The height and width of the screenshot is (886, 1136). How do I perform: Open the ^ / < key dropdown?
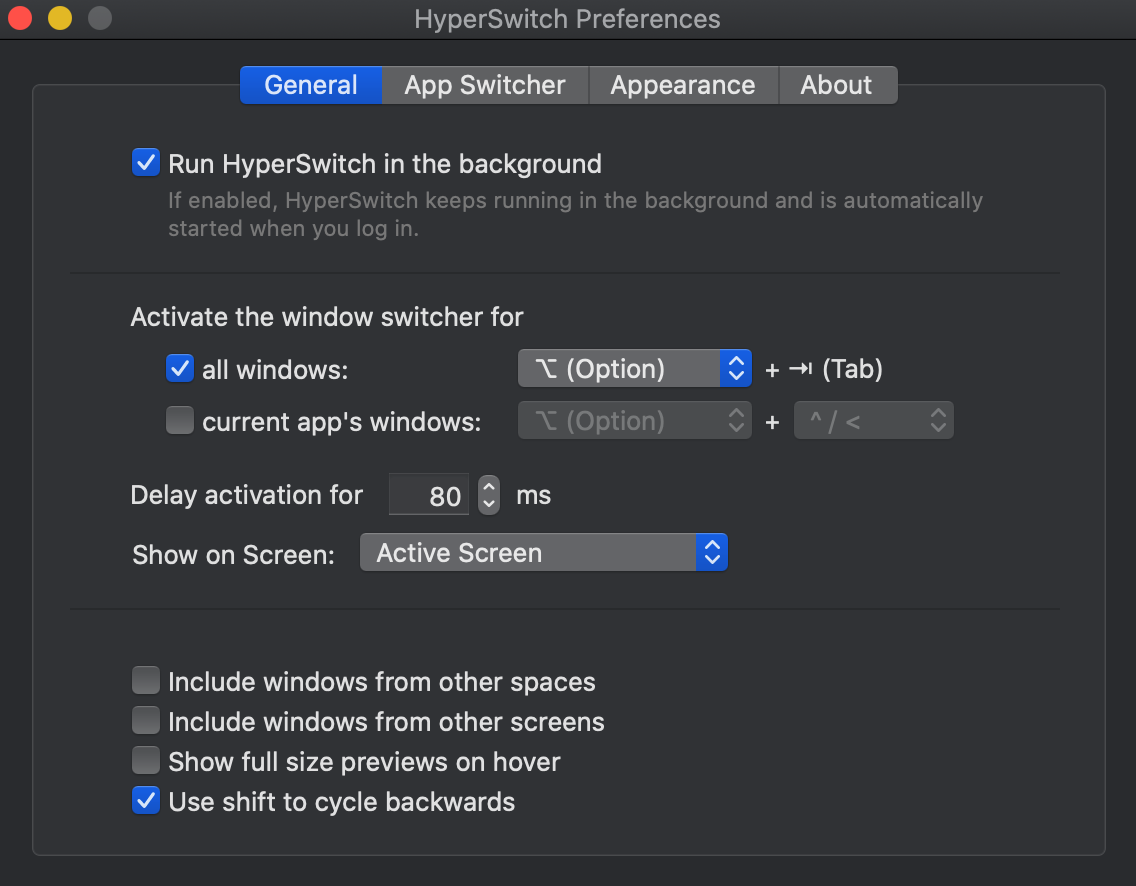tap(874, 421)
